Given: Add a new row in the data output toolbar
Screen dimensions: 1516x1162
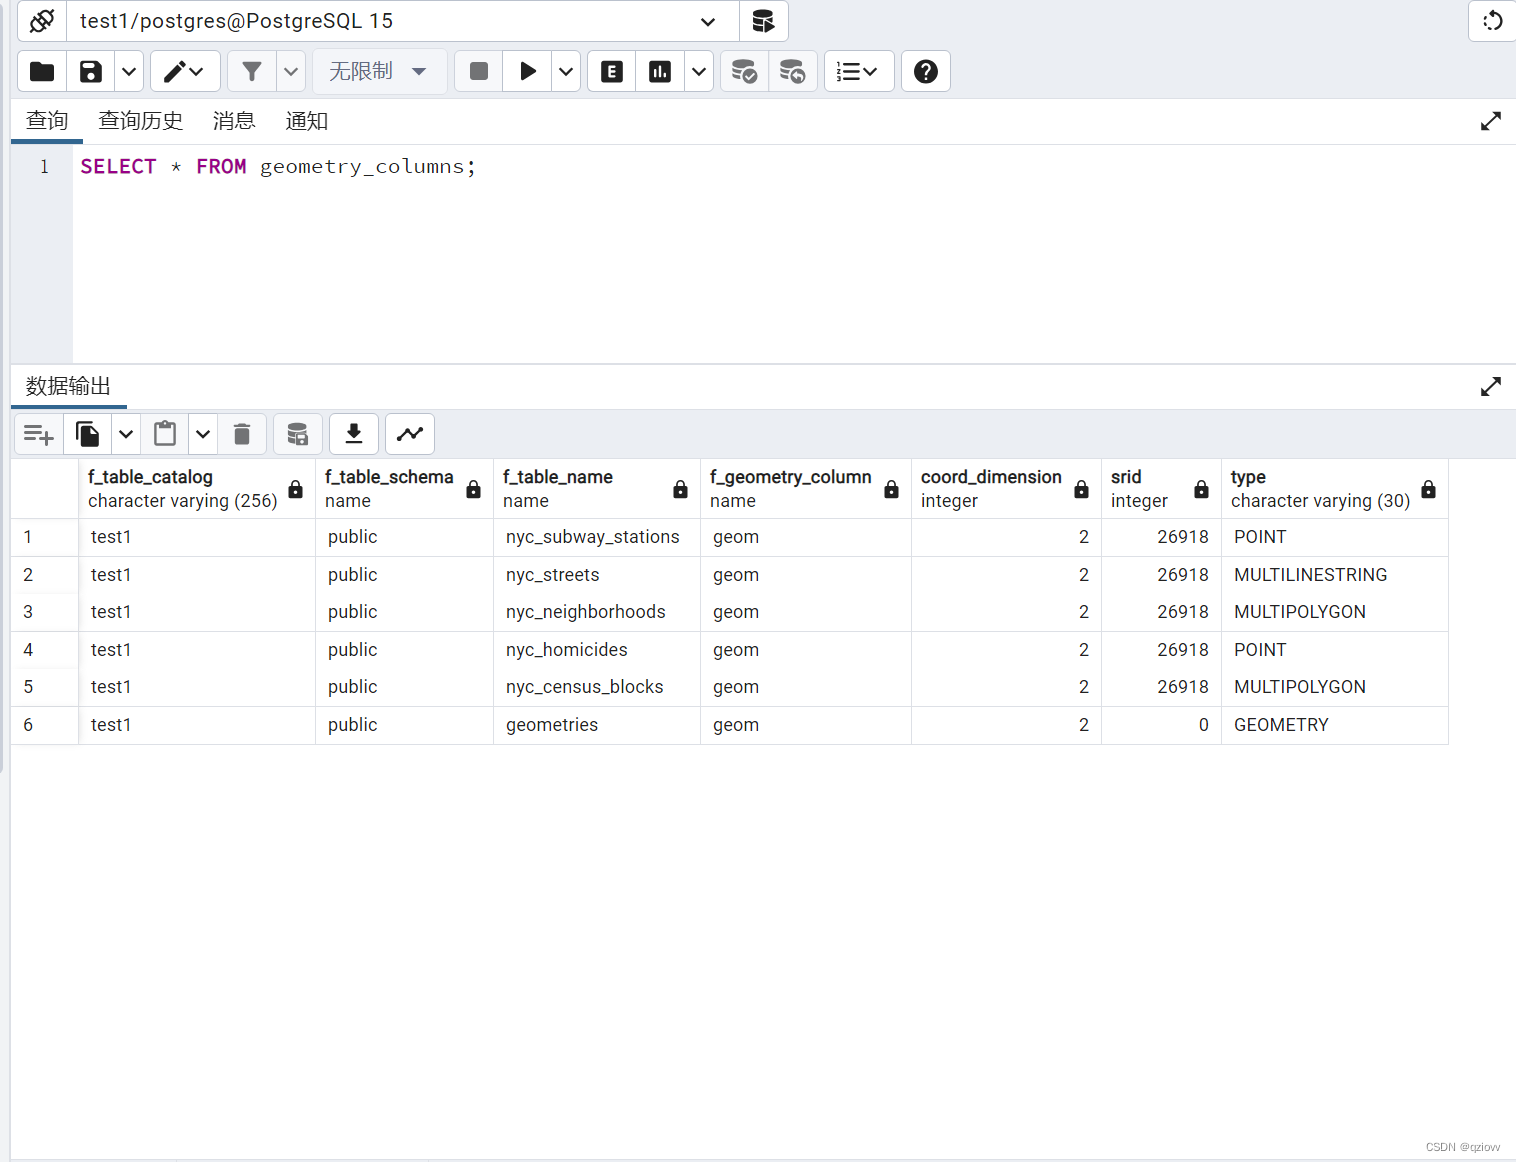Looking at the screenshot, I should pos(38,433).
